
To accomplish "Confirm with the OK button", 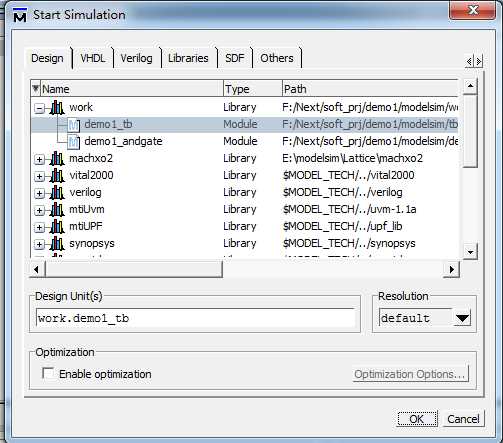I will click(417, 419).
